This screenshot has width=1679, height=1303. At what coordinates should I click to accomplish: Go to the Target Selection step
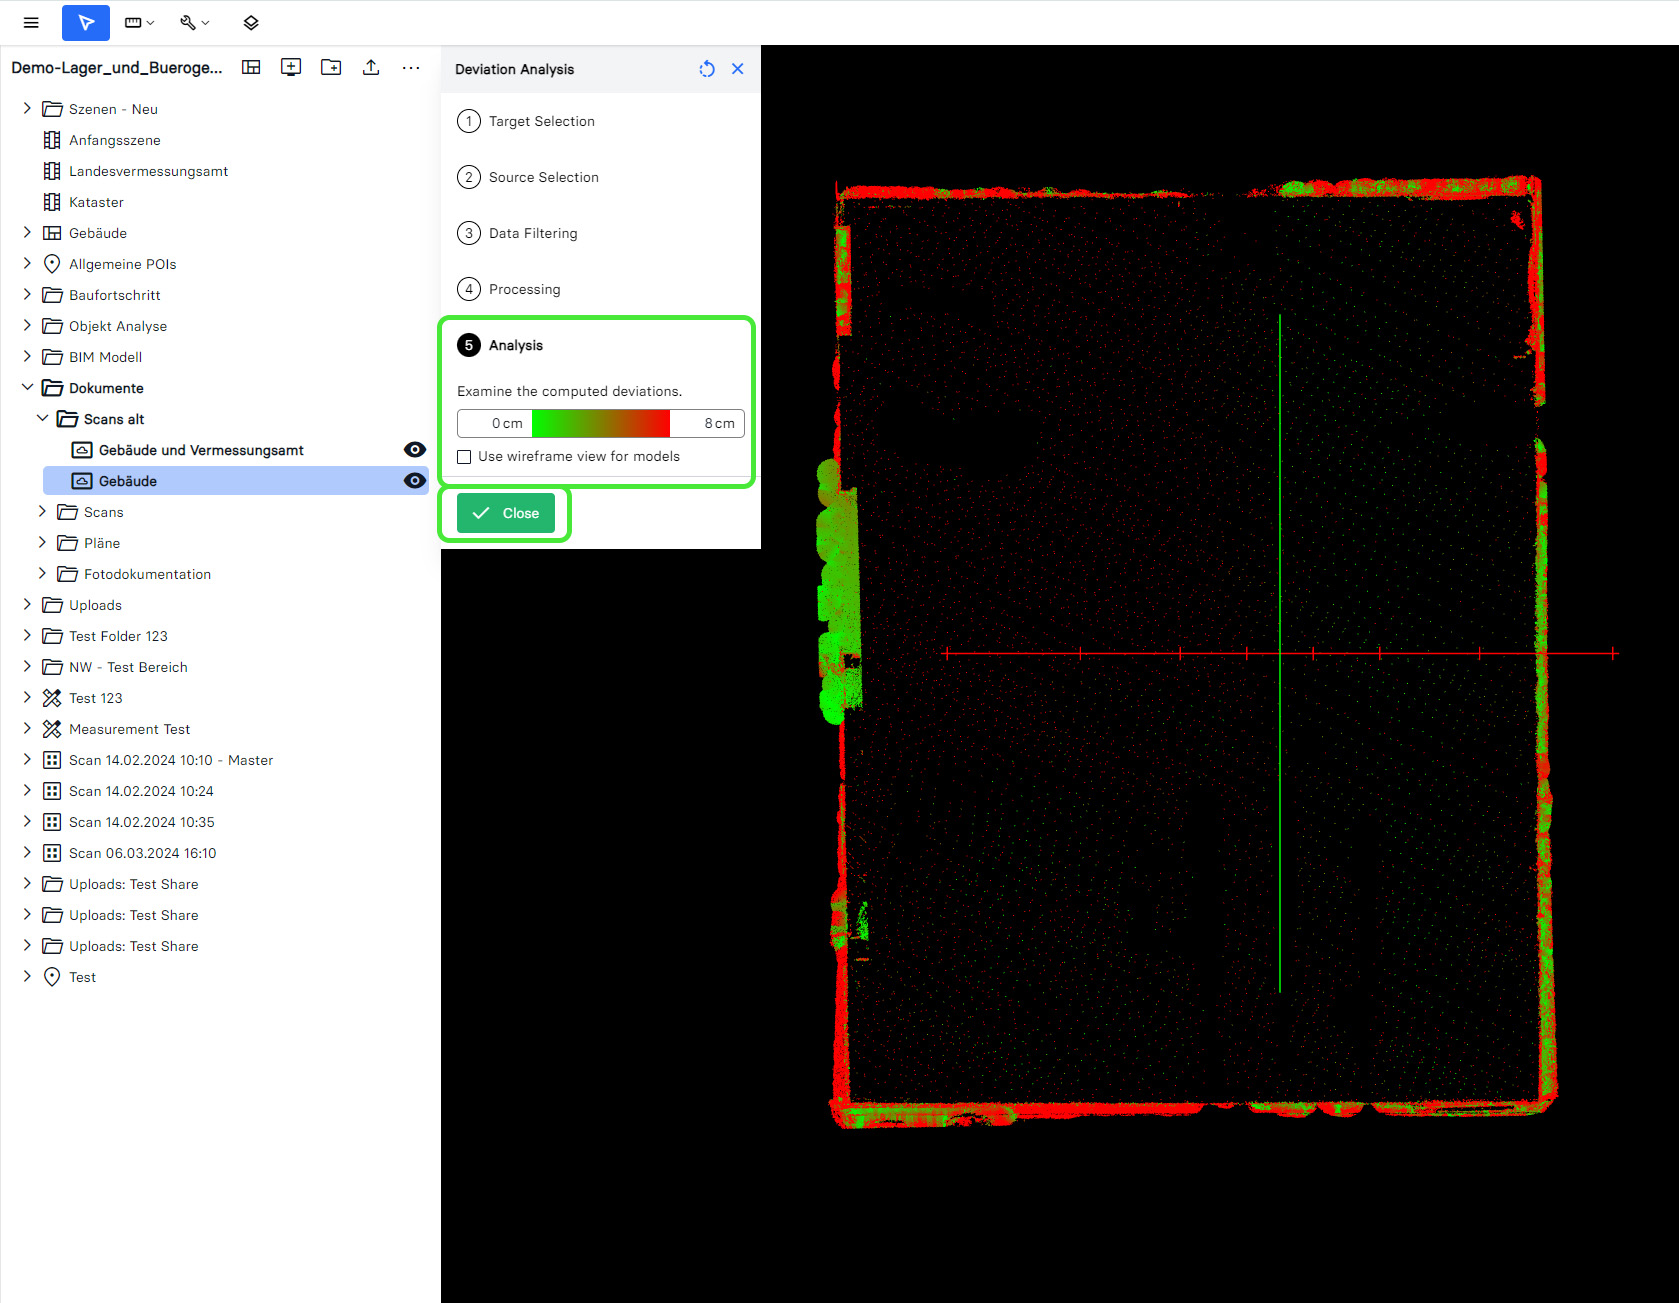pos(541,121)
